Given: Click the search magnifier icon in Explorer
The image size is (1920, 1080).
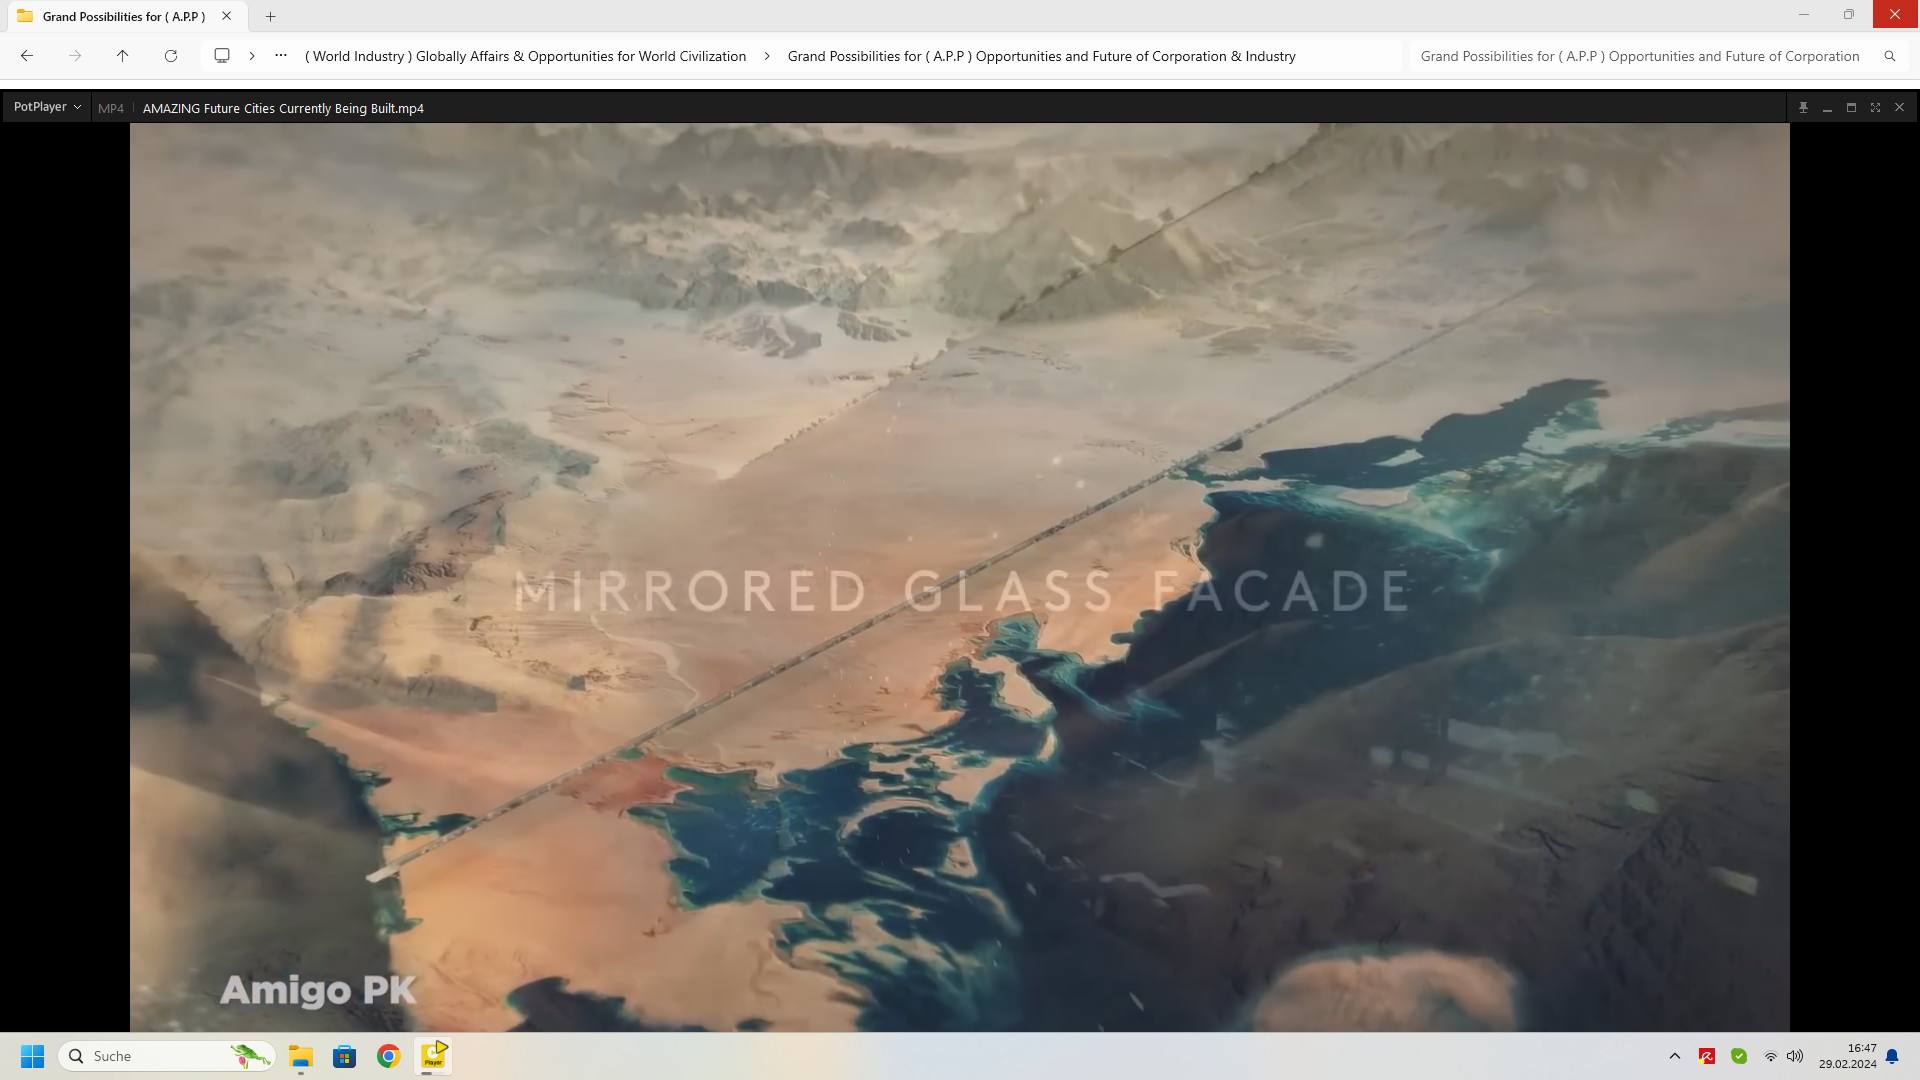Looking at the screenshot, I should pyautogui.click(x=1890, y=56).
